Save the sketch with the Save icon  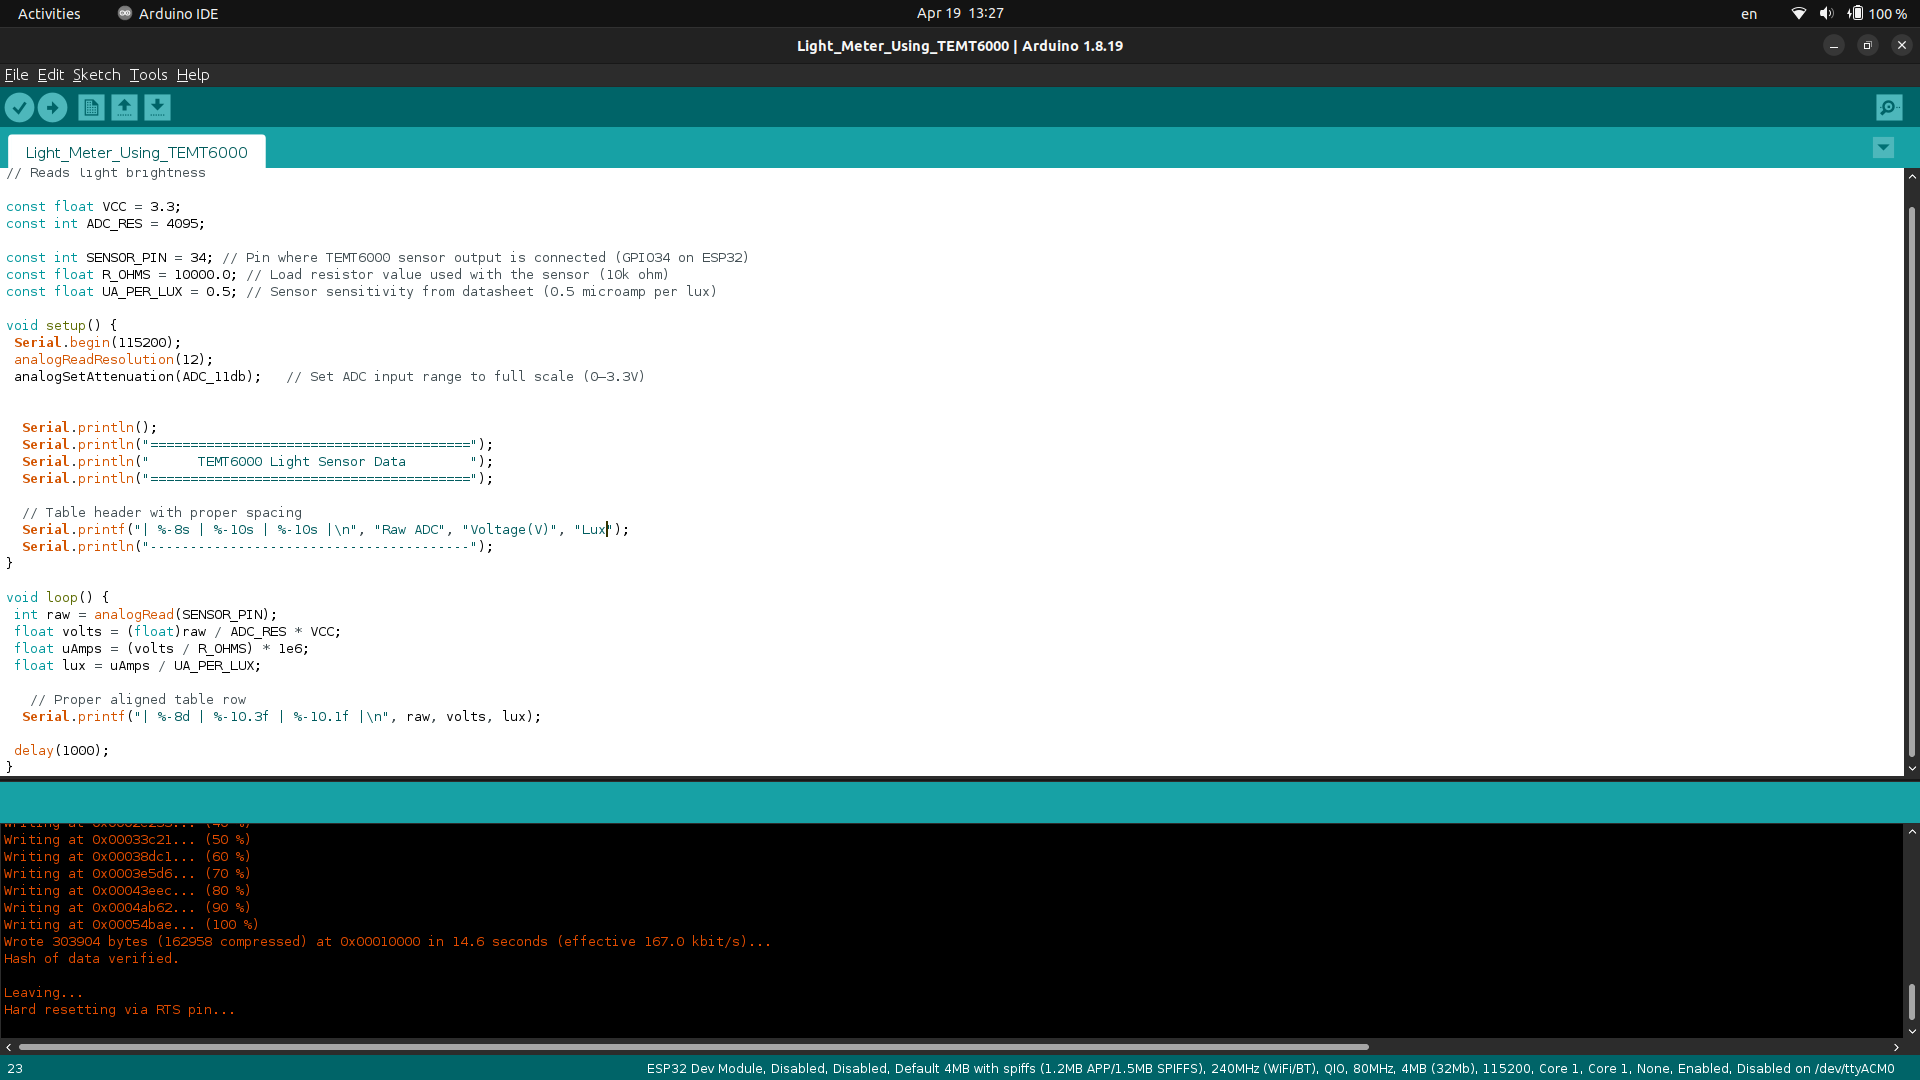[157, 107]
